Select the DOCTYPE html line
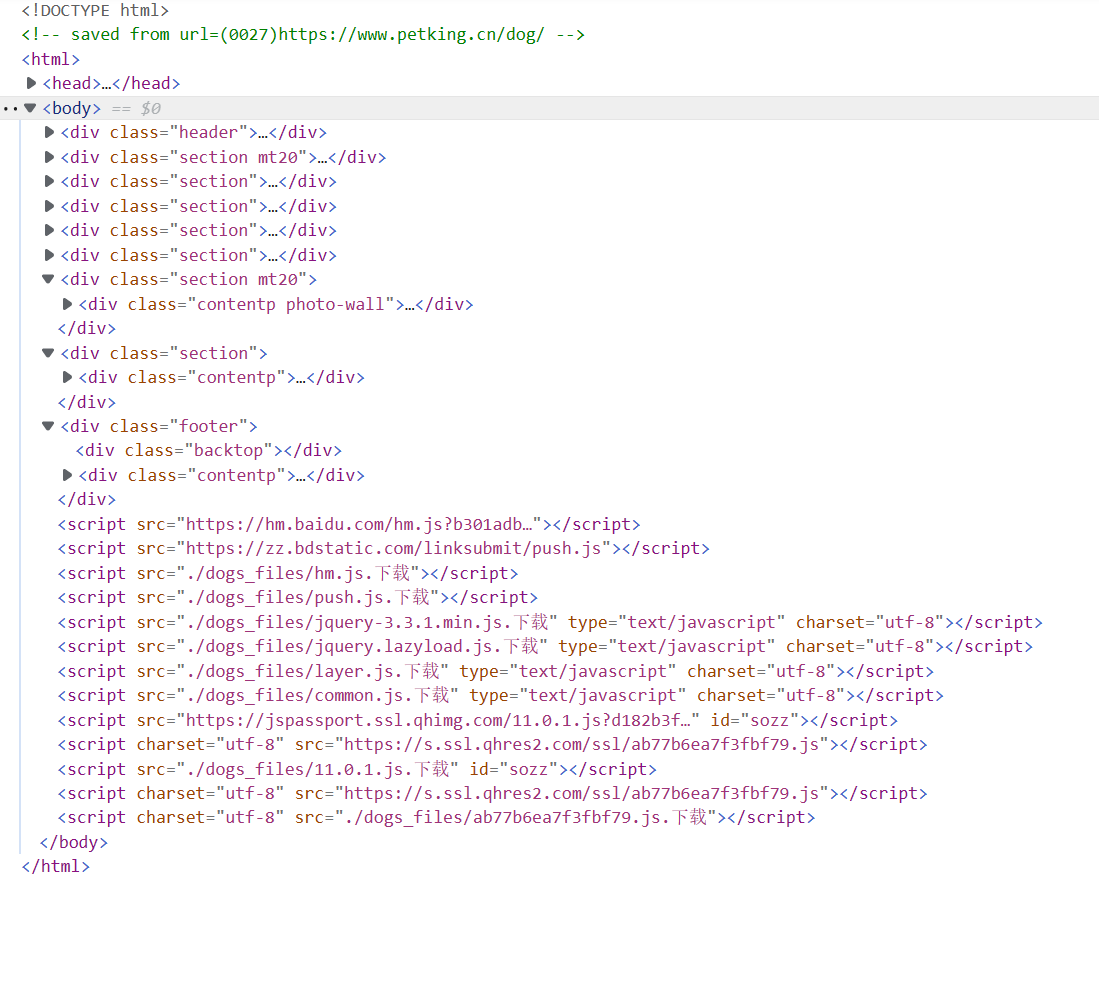Viewport: 1099px width, 993px height. (x=95, y=11)
